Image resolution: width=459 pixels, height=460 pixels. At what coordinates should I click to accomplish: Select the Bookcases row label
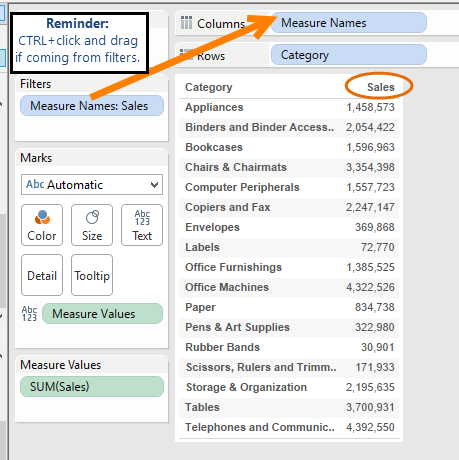pyautogui.click(x=214, y=147)
